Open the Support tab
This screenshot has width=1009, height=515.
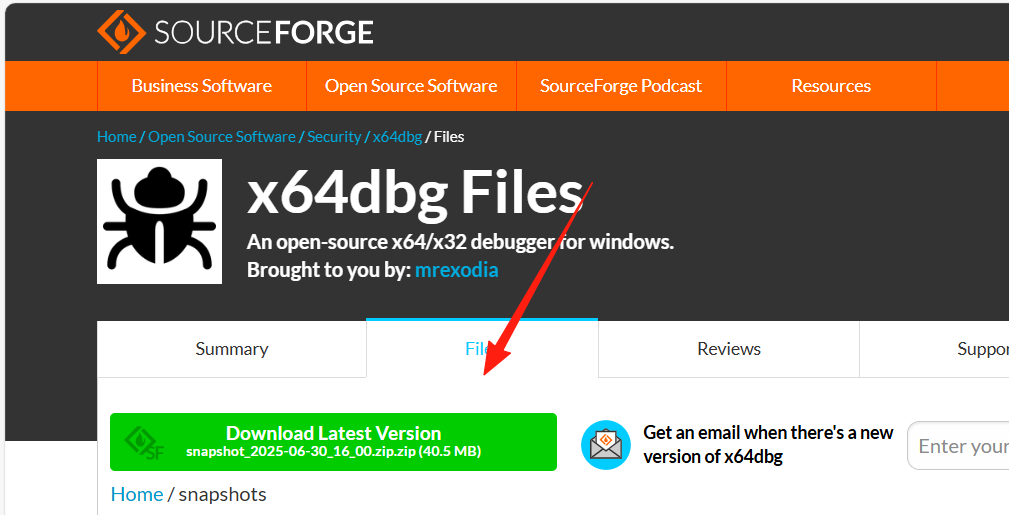(x=982, y=349)
